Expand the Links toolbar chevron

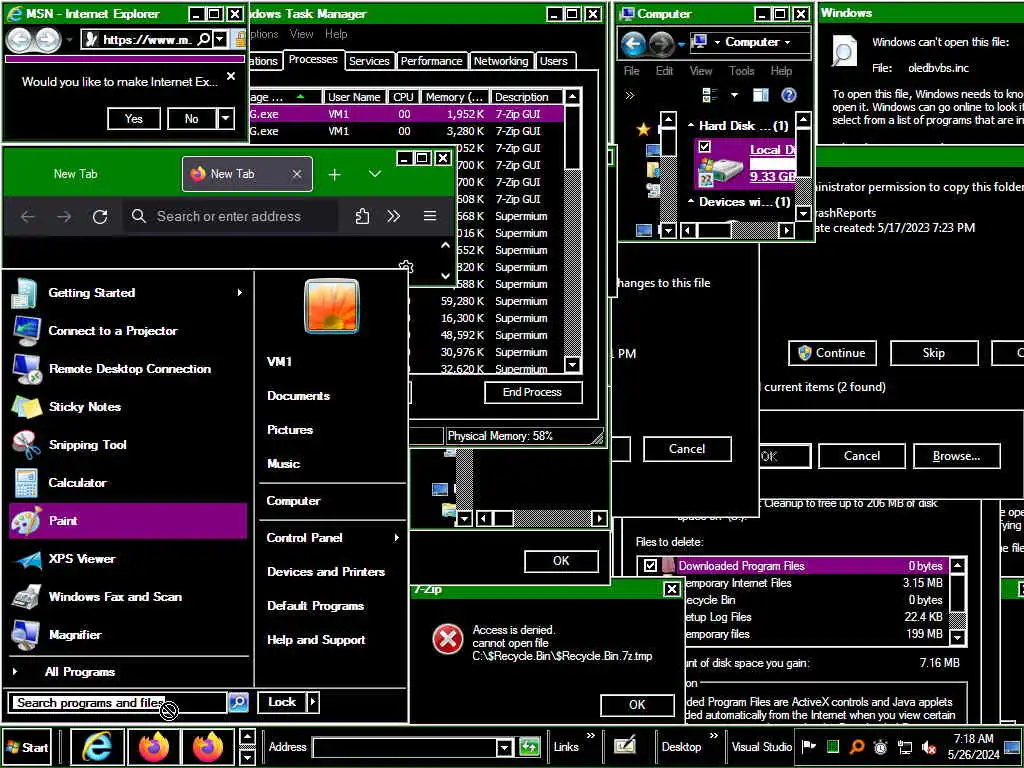tap(590, 736)
